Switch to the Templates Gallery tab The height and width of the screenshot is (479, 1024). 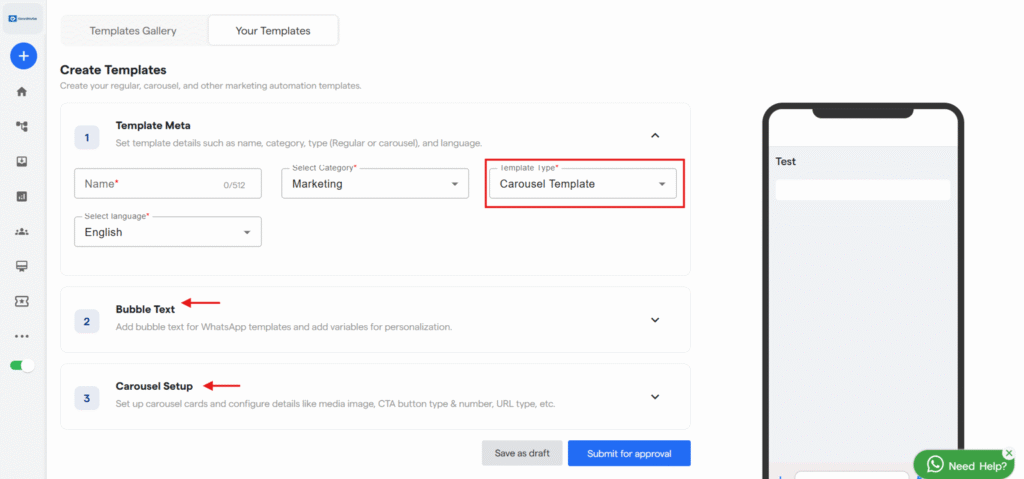pos(133,31)
